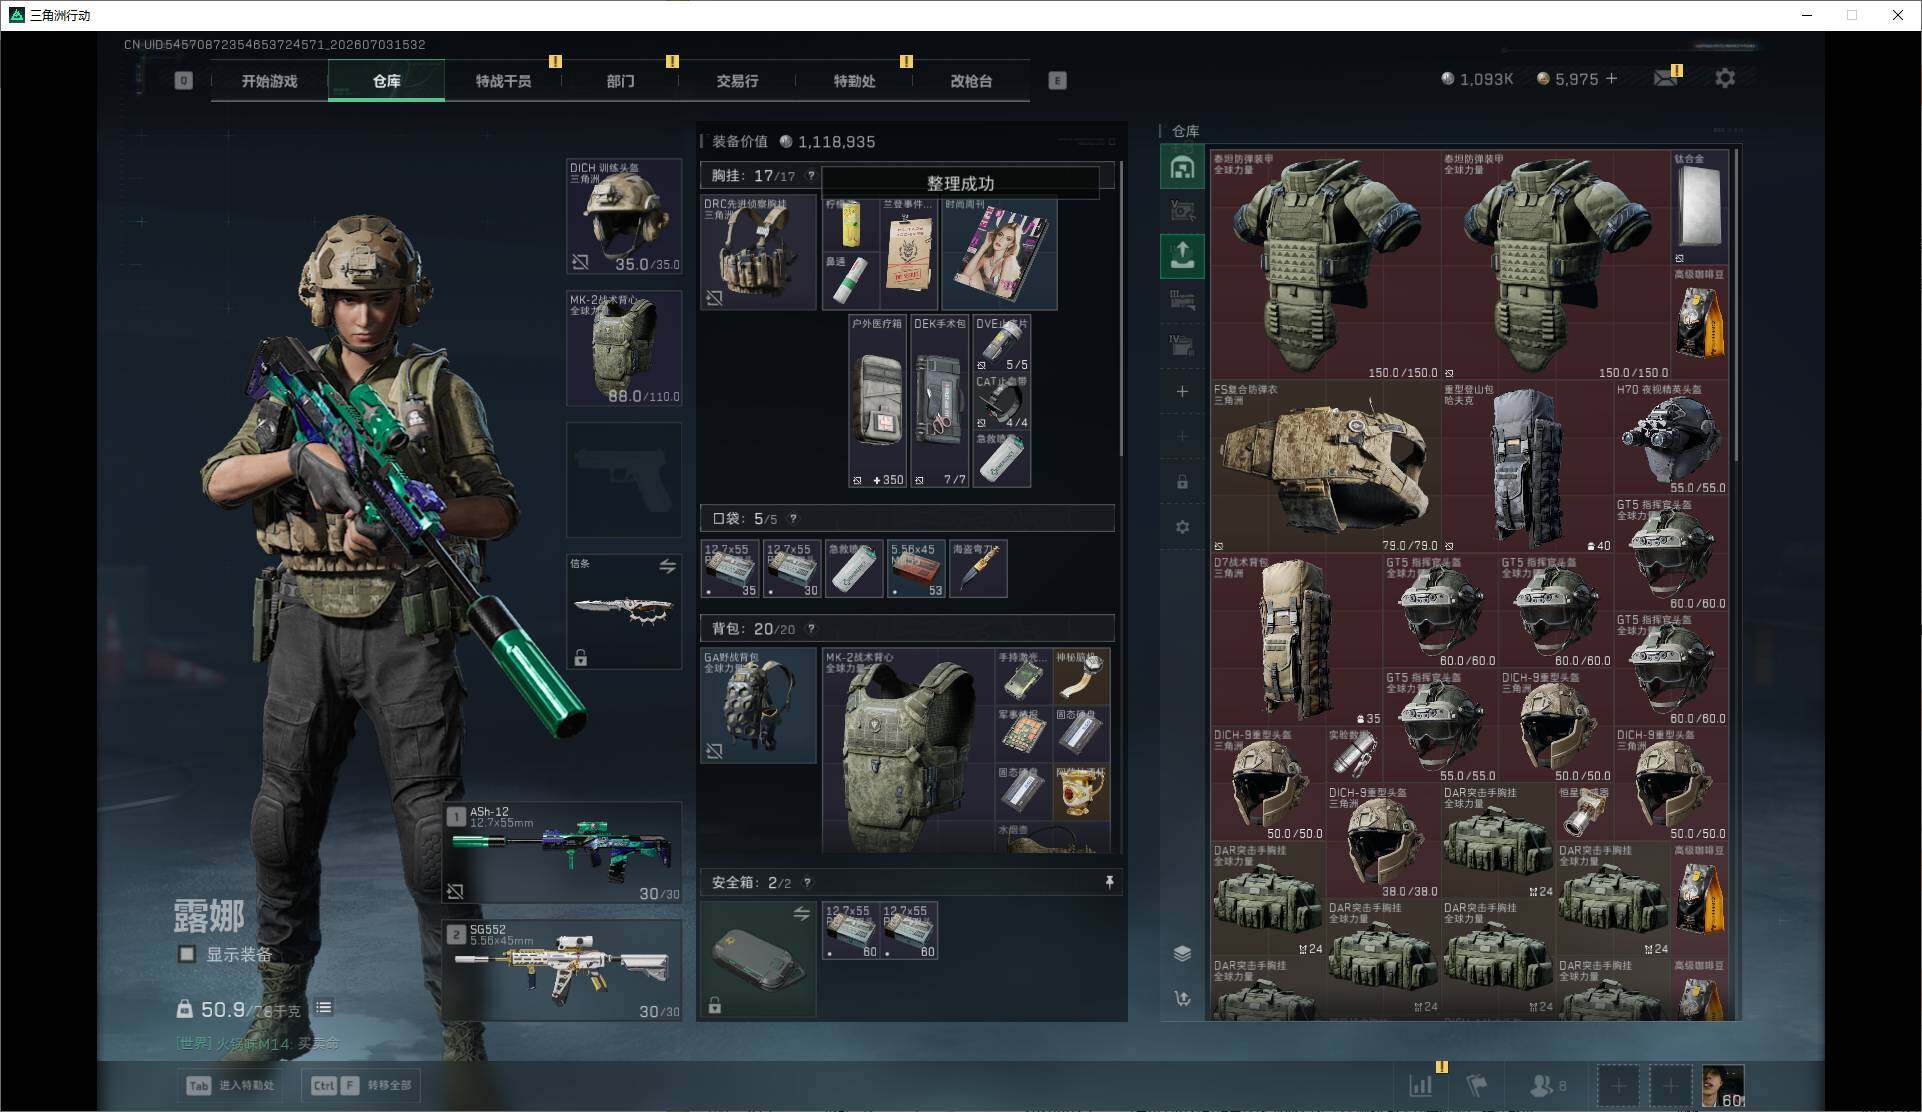The image size is (1922, 1112).
Task: Switch to the 改枪台 tab
Action: click(971, 81)
